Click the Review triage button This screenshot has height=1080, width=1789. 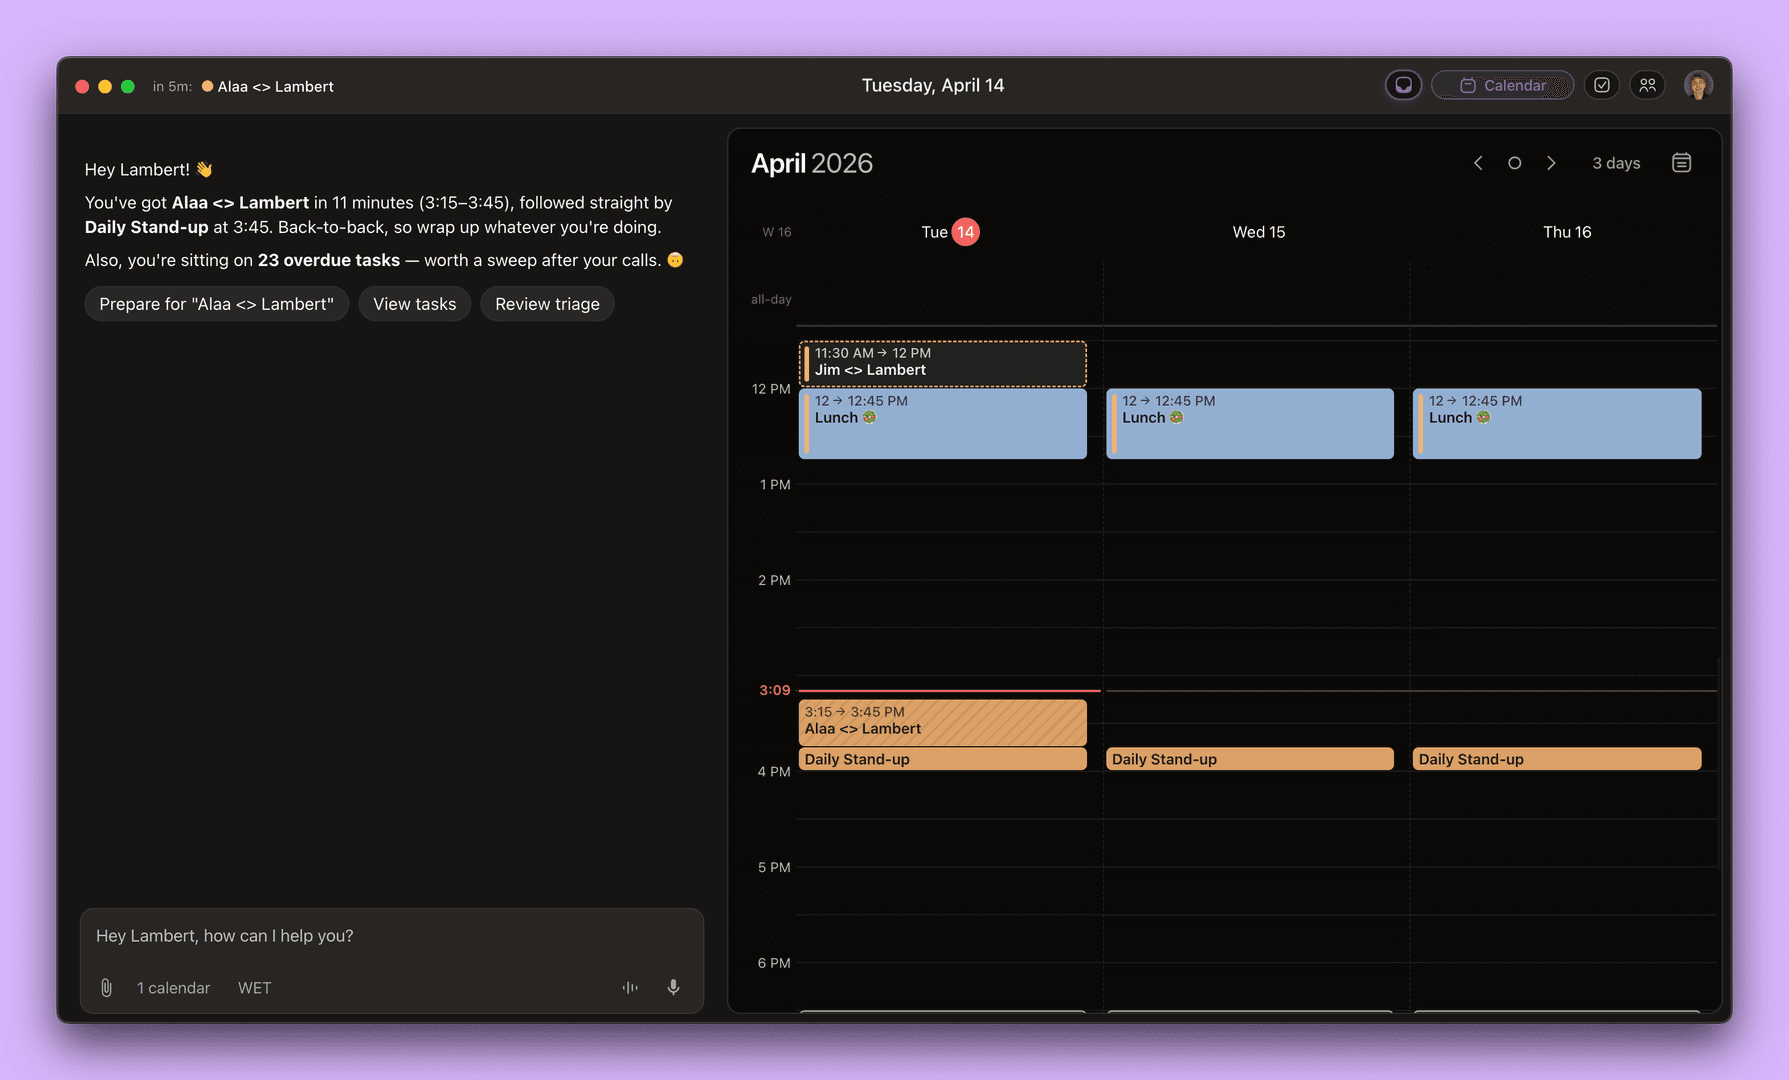tap(547, 304)
